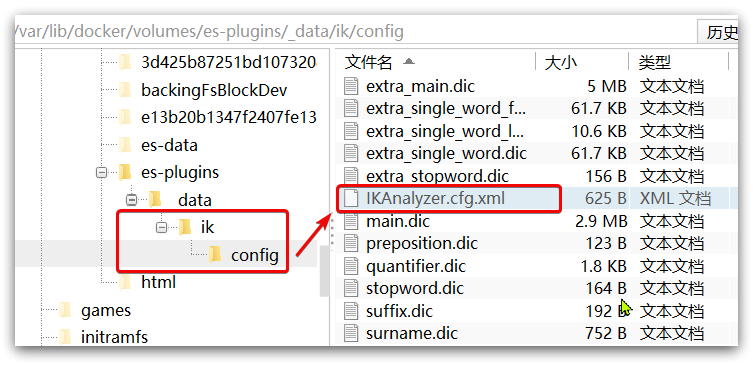
Task: Select the extra_stopword.dic file name
Action: pyautogui.click(x=437, y=176)
